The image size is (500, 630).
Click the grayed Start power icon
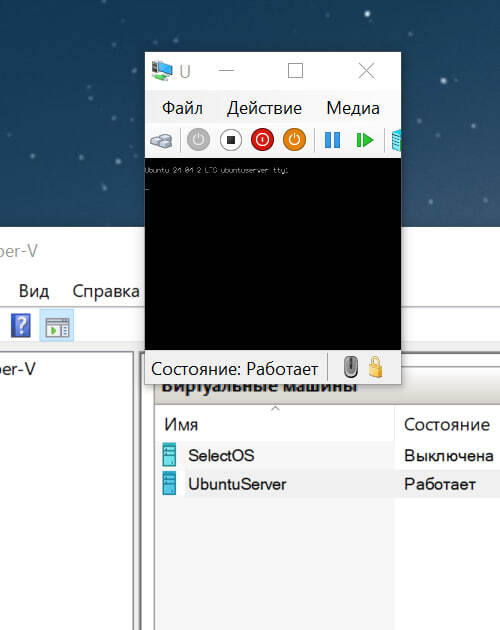[x=199, y=140]
